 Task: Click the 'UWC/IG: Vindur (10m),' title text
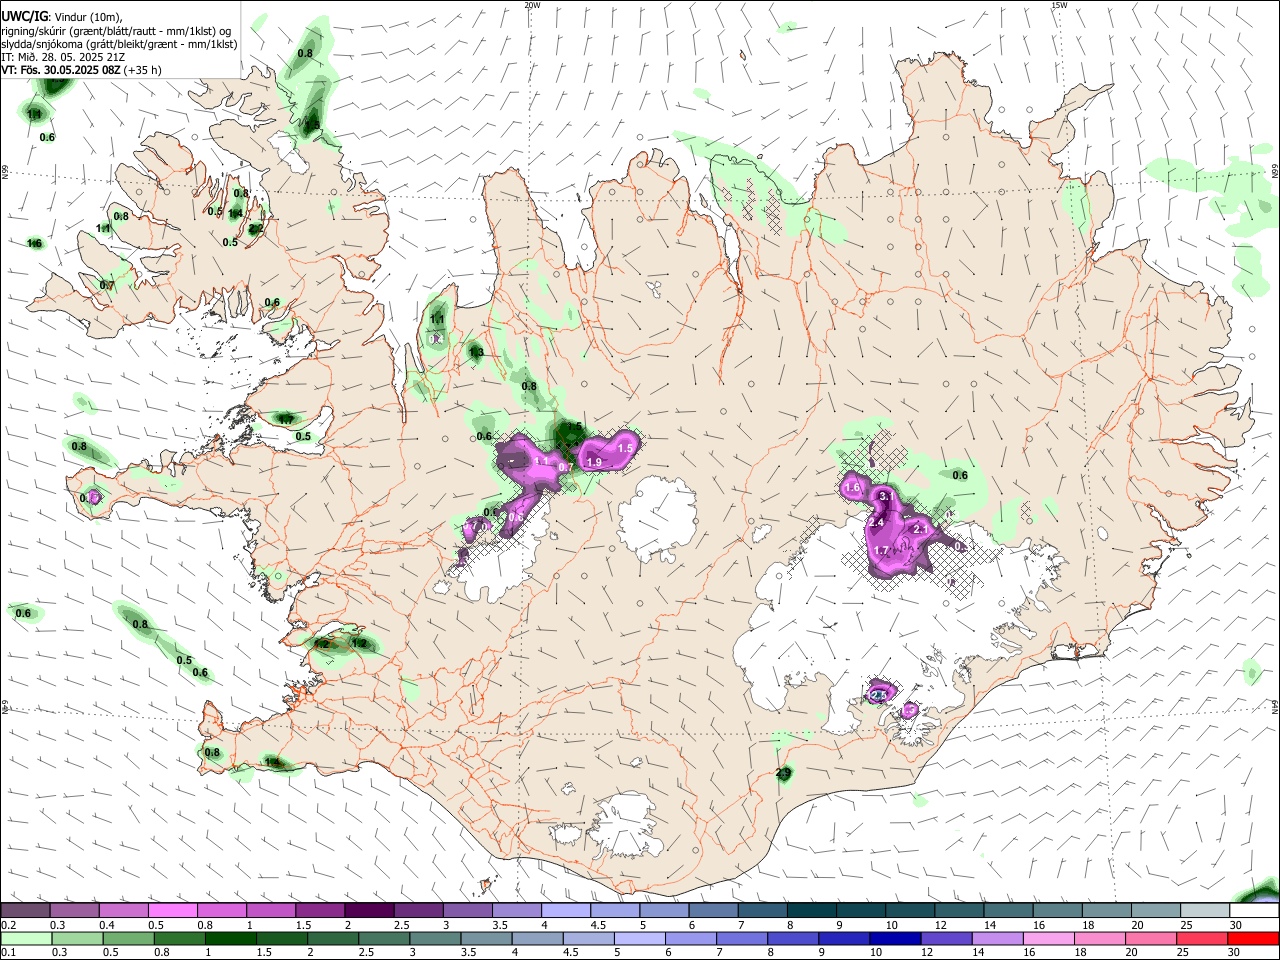point(62,17)
